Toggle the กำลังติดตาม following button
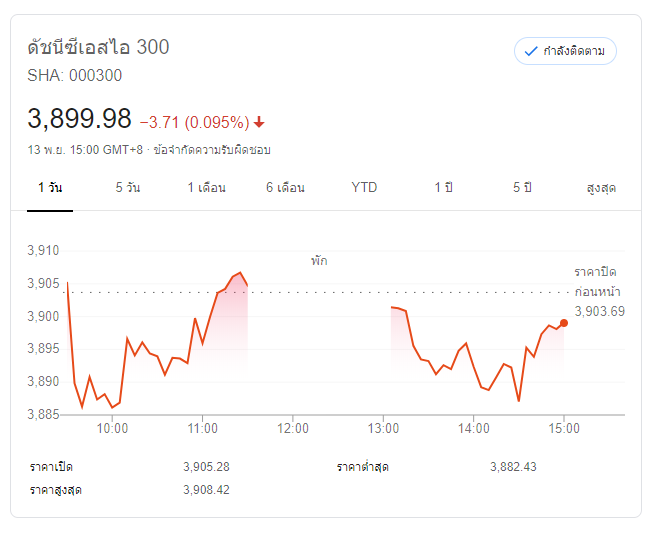Image resolution: width=654 pixels, height=533 pixels. (565, 51)
